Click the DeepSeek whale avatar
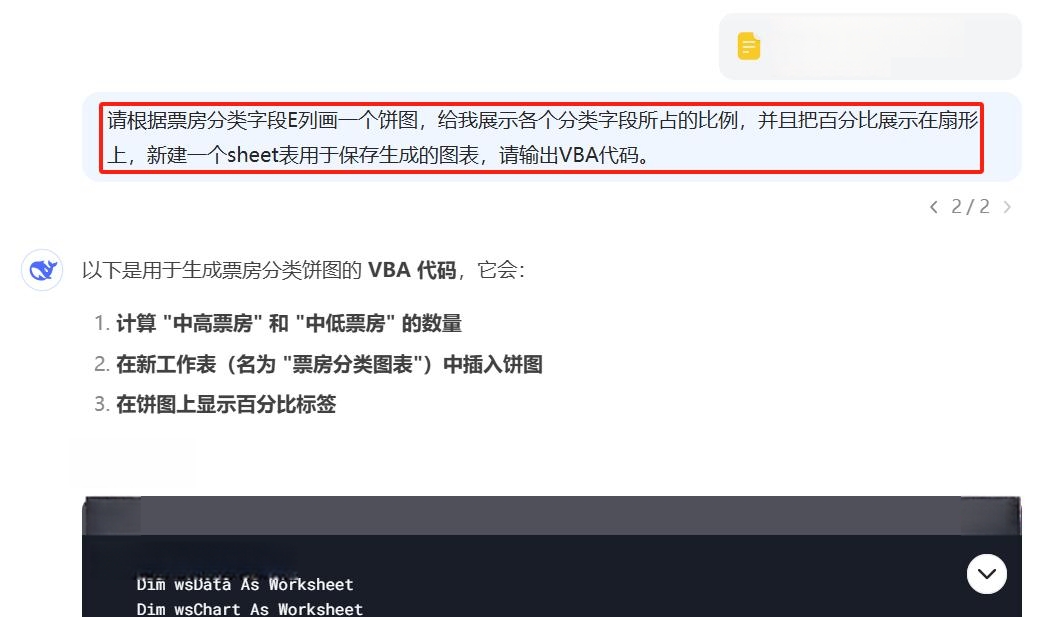1046x617 pixels. click(x=42, y=270)
